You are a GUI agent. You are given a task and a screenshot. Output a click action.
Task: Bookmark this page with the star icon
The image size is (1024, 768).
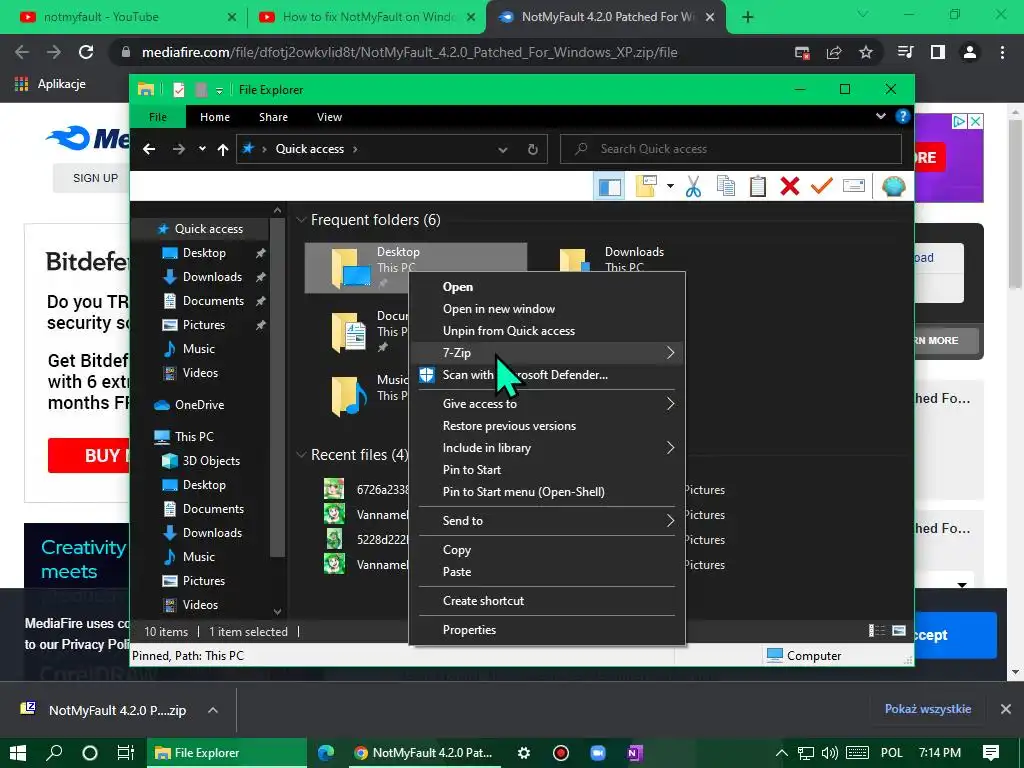point(866,52)
